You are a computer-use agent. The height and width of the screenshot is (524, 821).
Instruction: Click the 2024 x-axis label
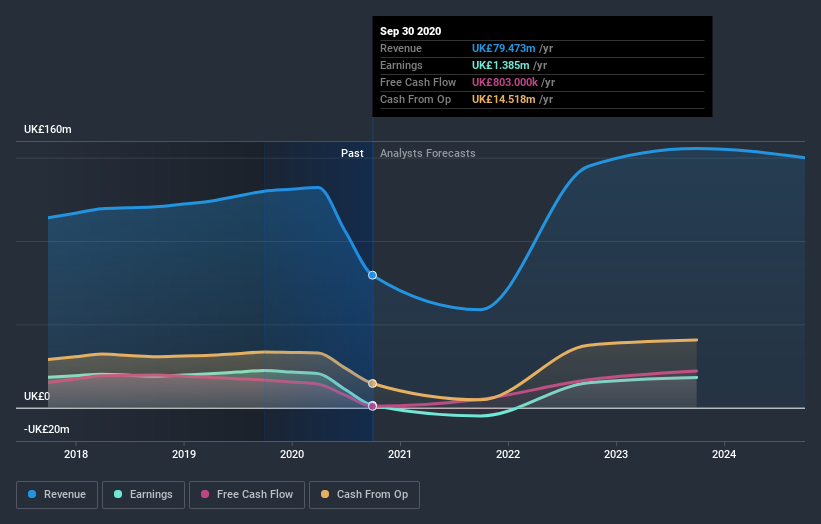[724, 454]
